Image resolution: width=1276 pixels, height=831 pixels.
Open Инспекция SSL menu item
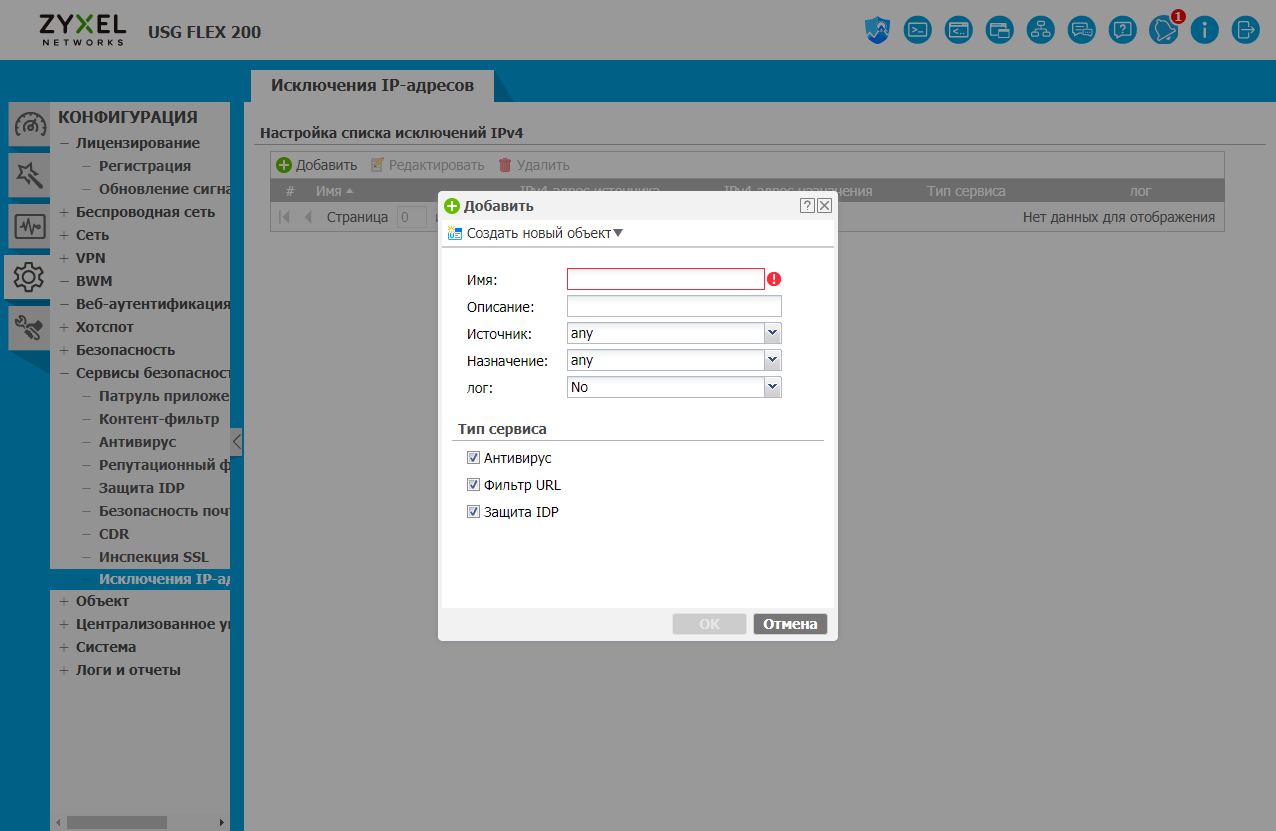[154, 557]
